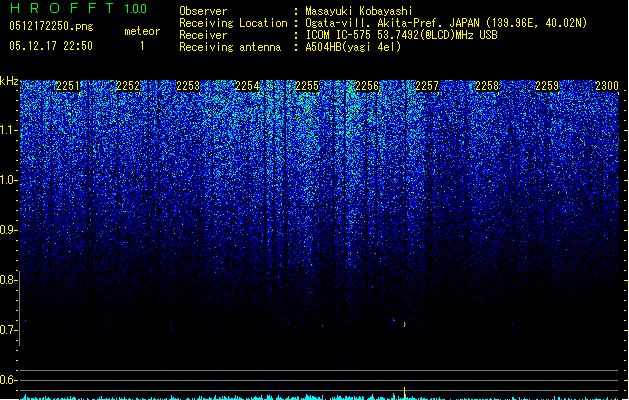This screenshot has height=400, width=629.
Task: Click the version number 1.00
Action: click(135, 8)
